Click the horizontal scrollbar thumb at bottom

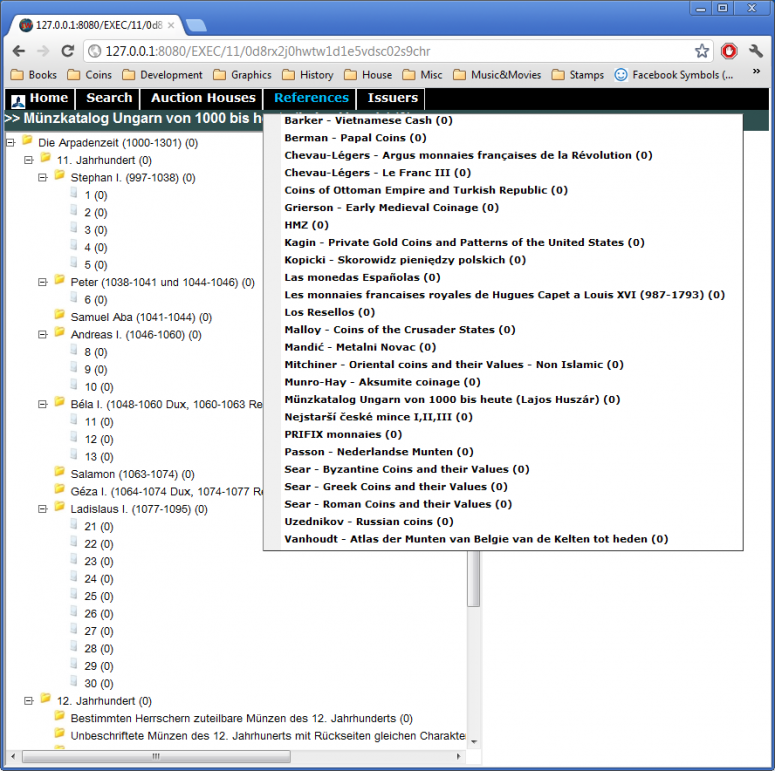click(x=156, y=756)
